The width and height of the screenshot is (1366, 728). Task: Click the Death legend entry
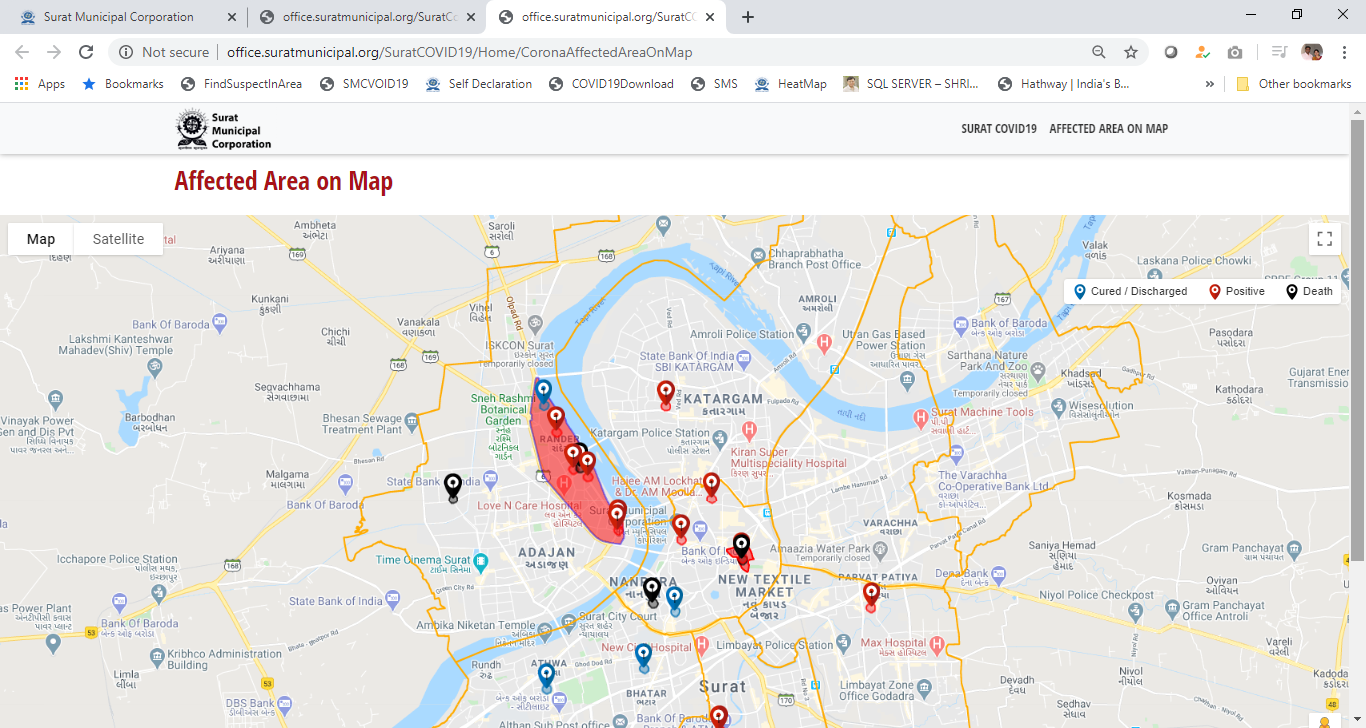point(1309,291)
